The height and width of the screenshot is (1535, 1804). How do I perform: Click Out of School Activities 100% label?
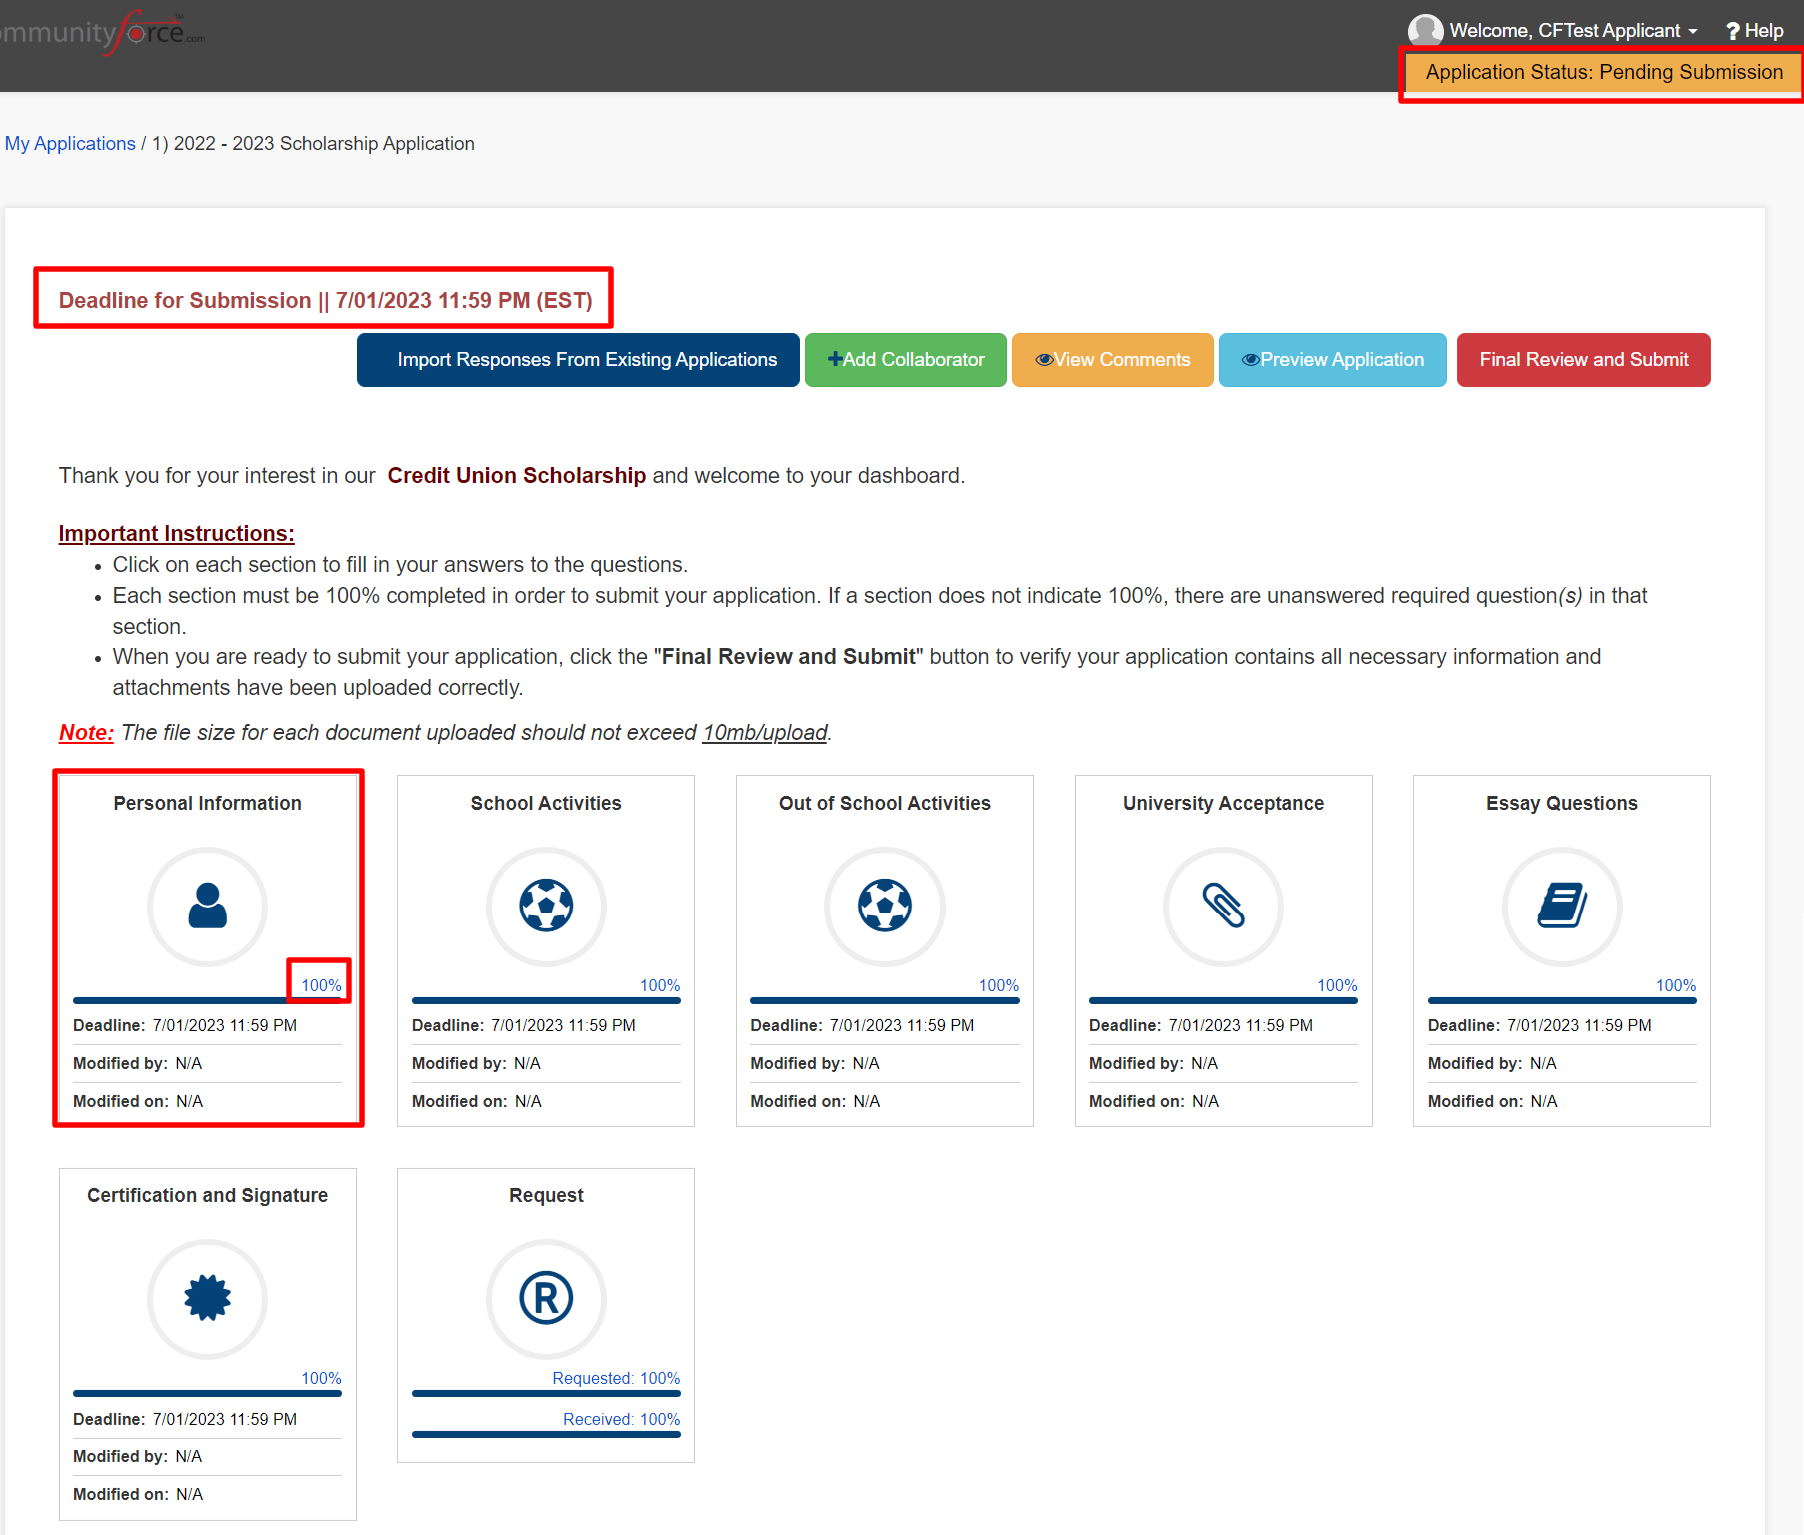(998, 985)
